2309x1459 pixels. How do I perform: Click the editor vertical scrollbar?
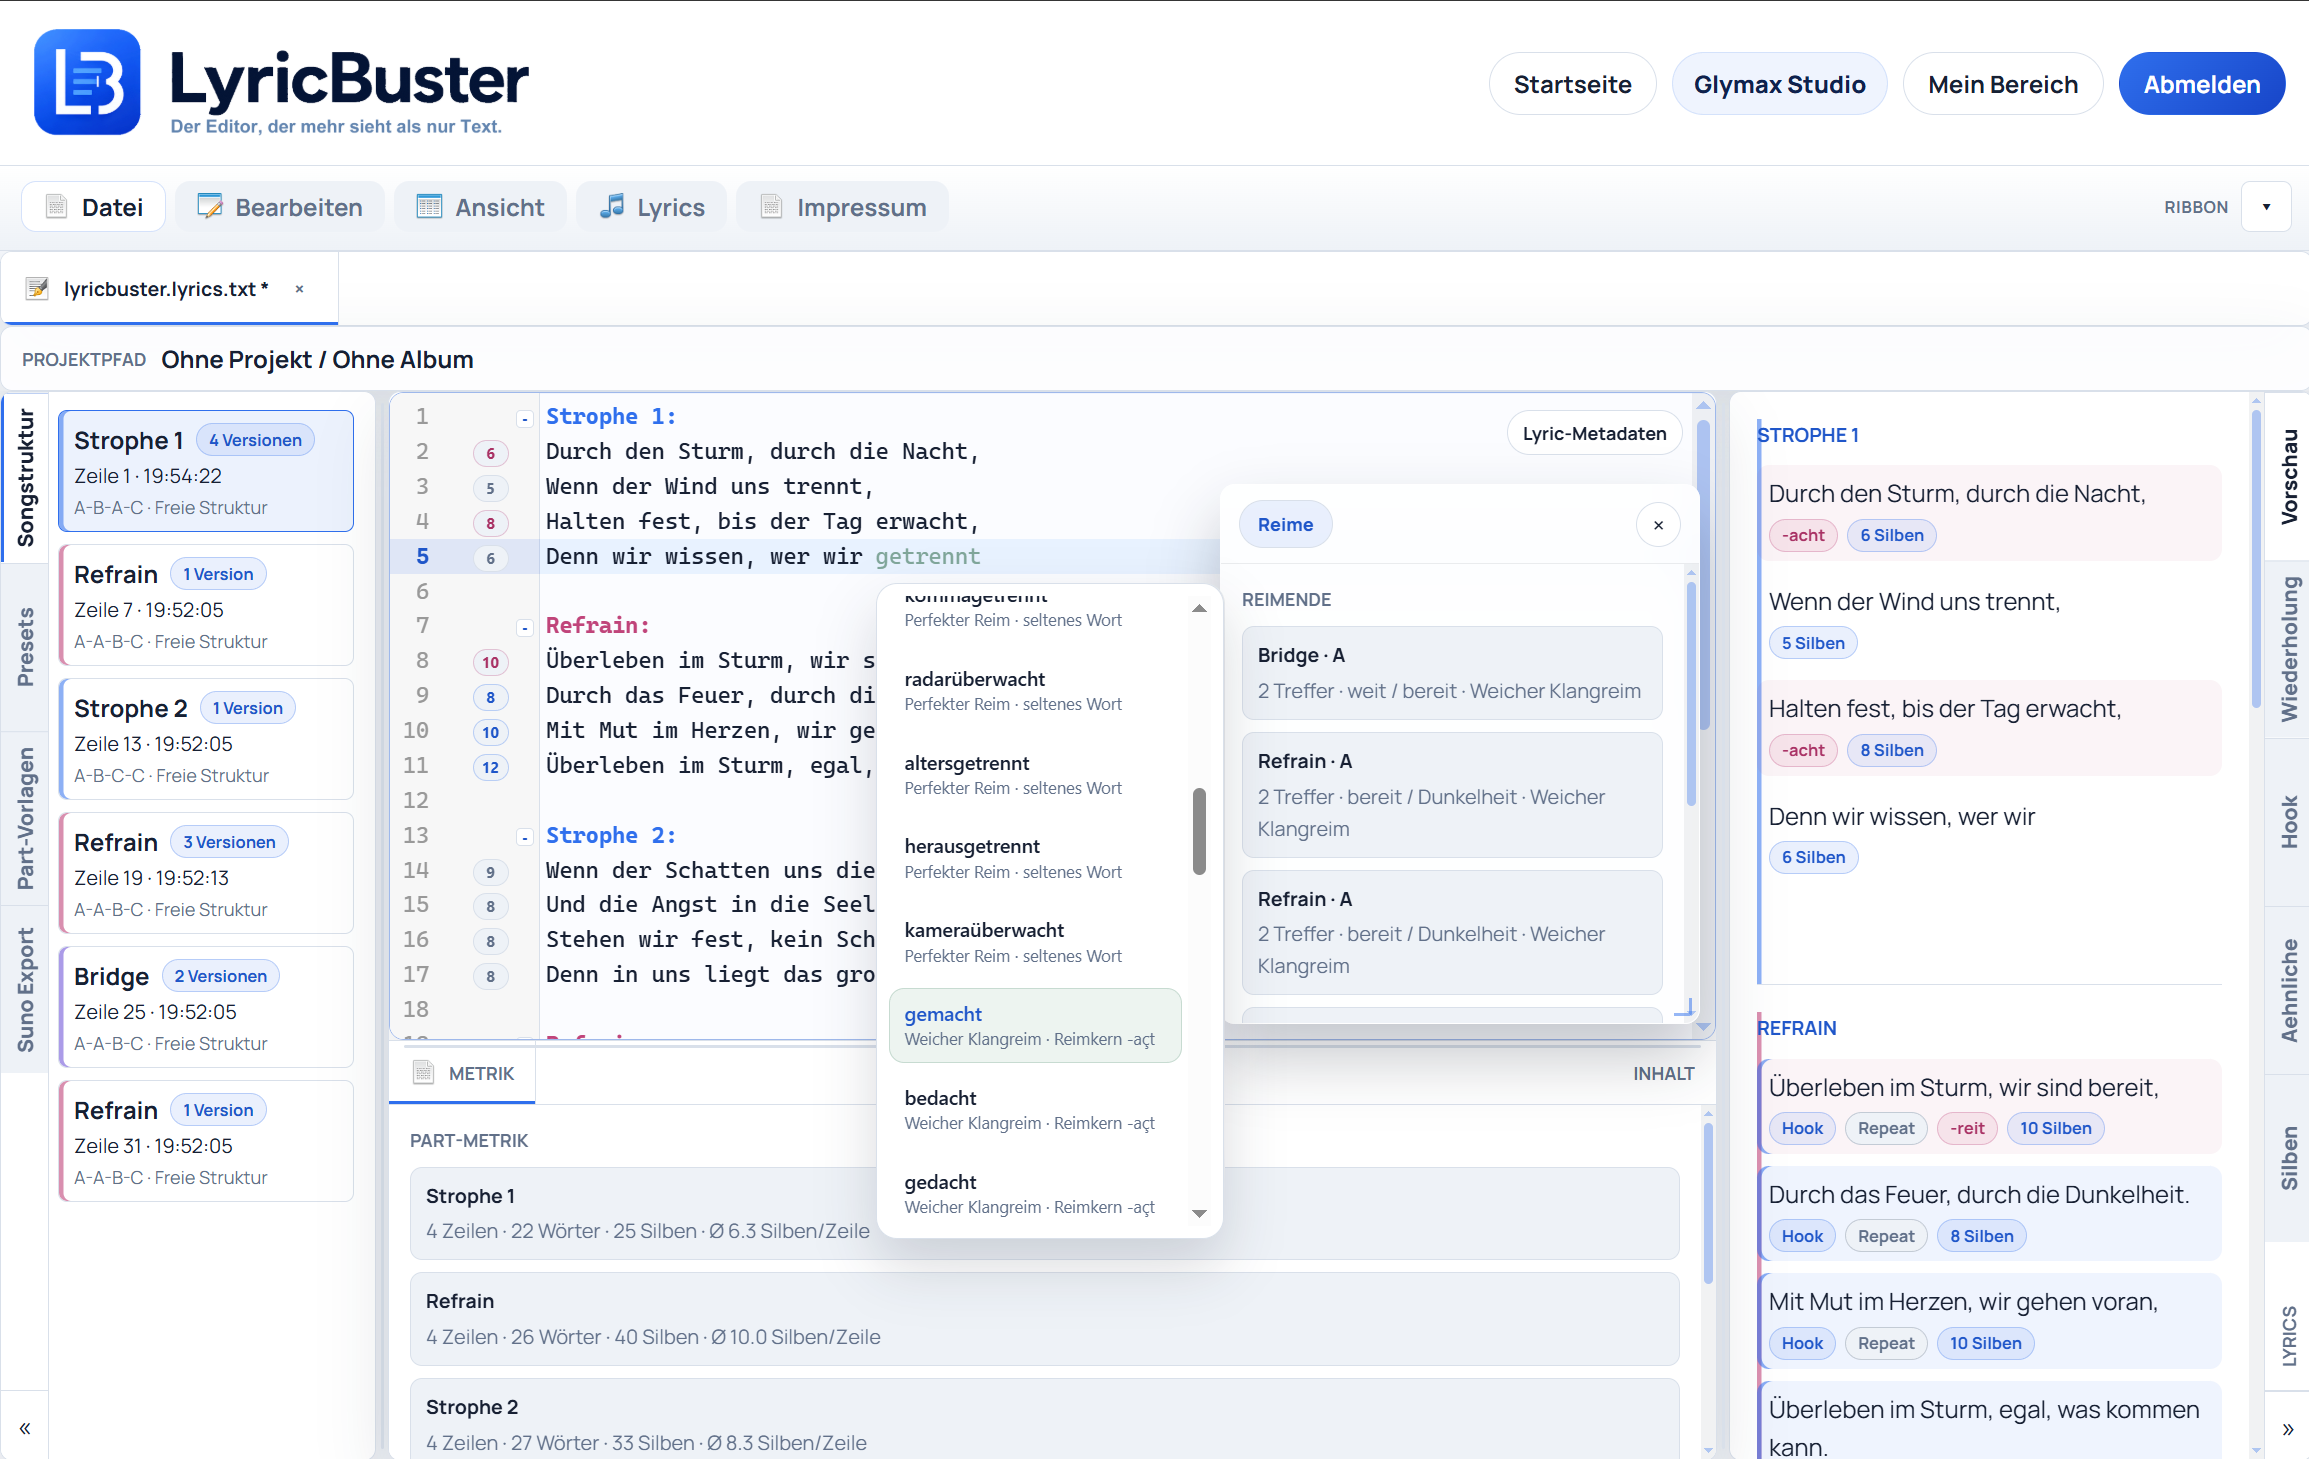point(1703,575)
